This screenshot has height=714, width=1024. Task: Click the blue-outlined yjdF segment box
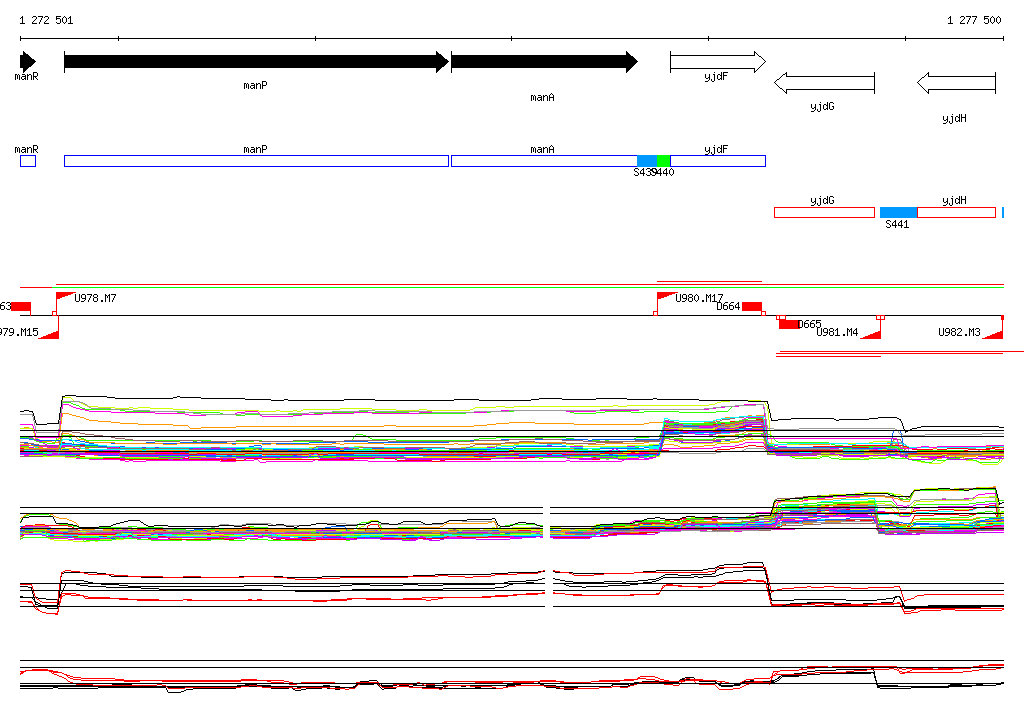click(x=718, y=161)
